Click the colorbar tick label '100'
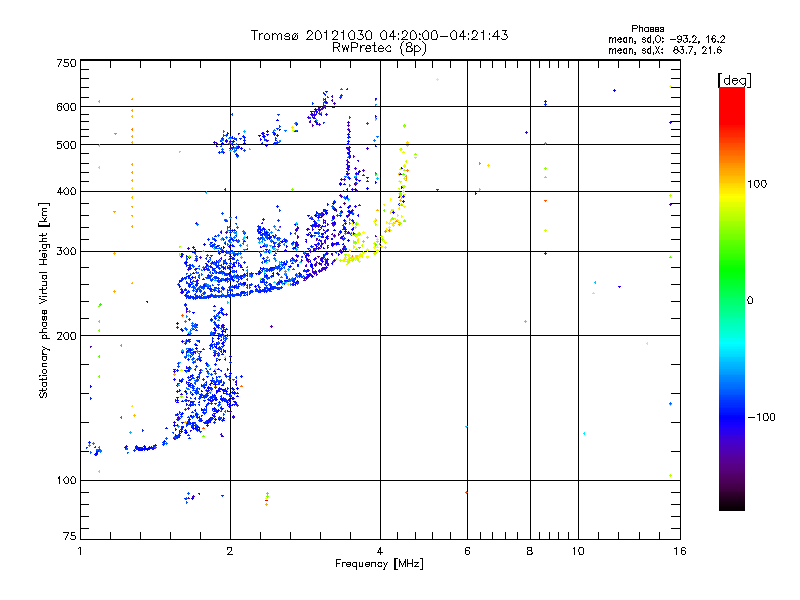Image resolution: width=800 pixels, height=600 pixels. 757,184
